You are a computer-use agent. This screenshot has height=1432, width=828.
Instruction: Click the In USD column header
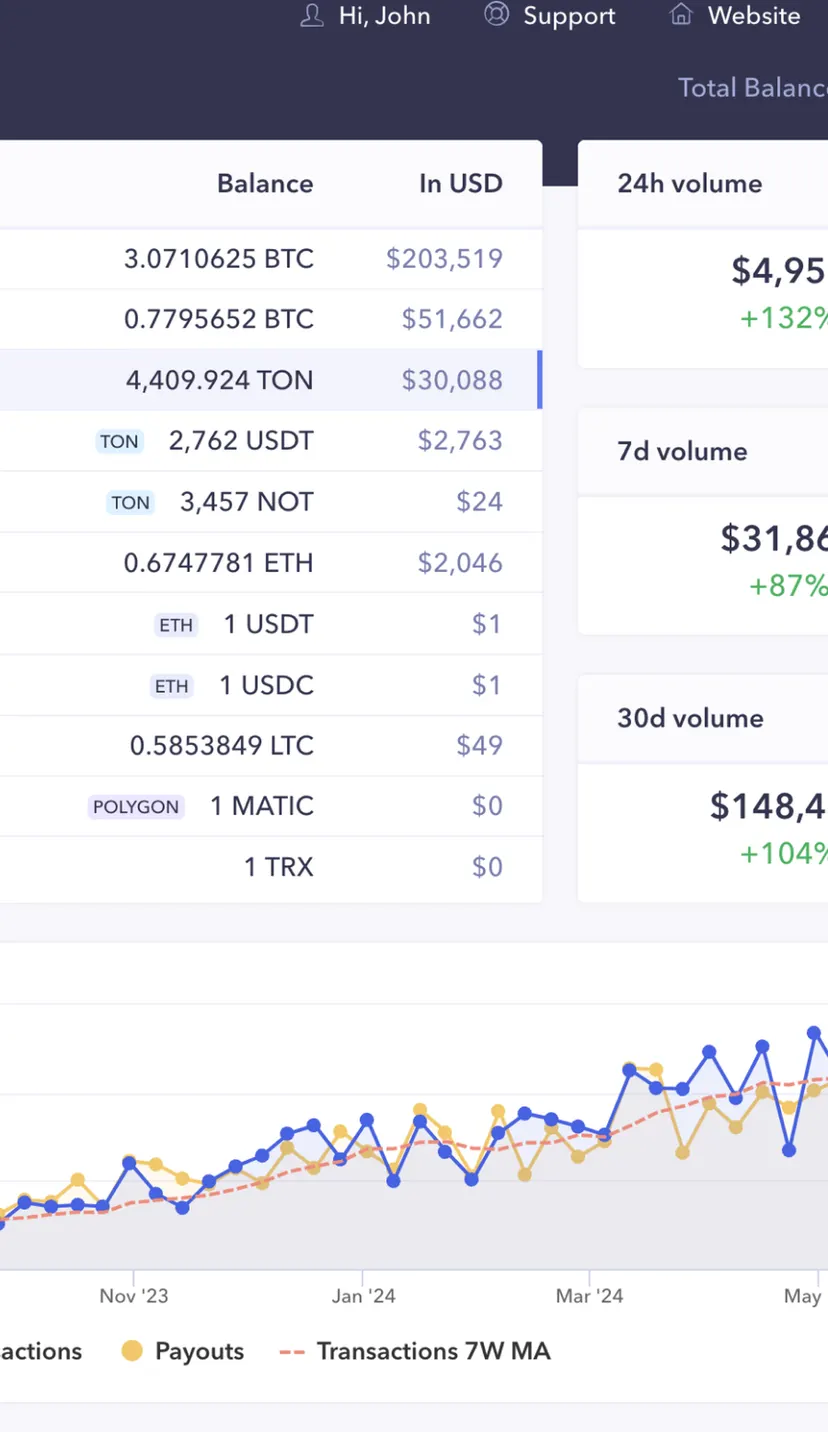click(x=460, y=183)
